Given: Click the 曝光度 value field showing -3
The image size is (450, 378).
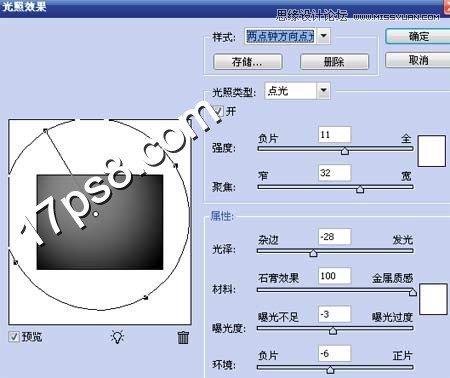Looking at the screenshot, I should tap(334, 314).
